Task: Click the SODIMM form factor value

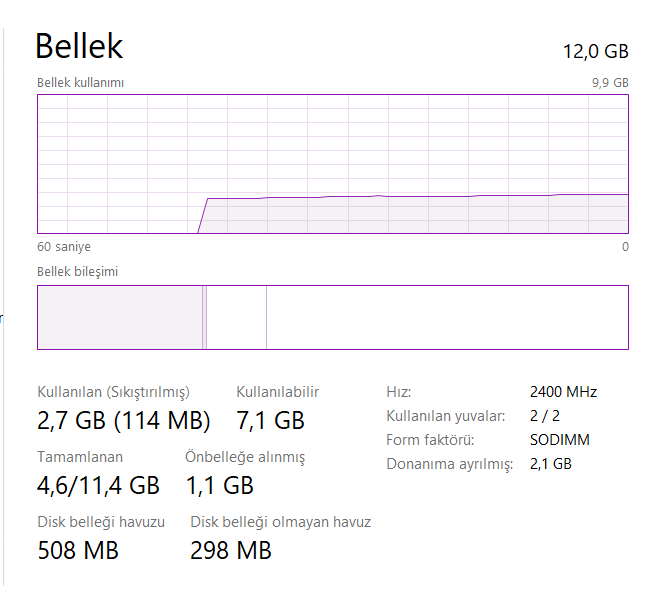Action: [560, 440]
